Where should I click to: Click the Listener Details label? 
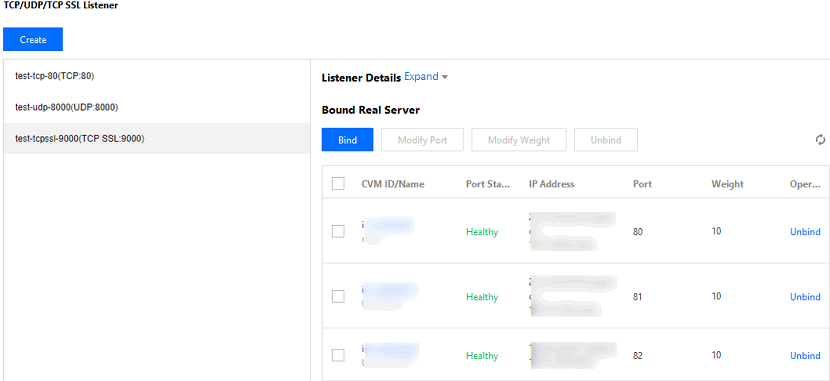361,78
